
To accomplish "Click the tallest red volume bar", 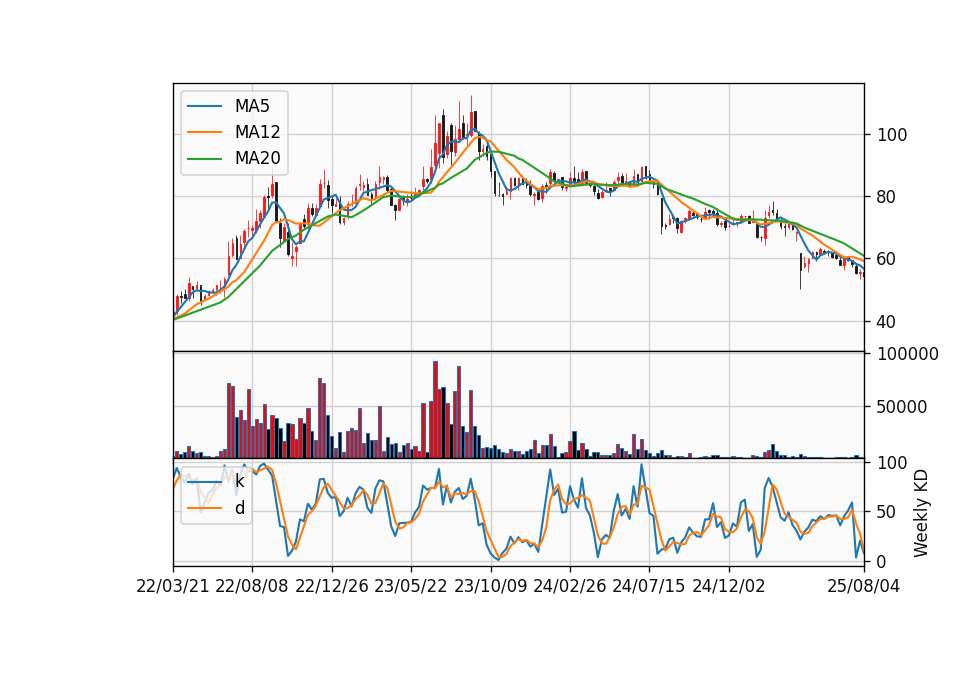I will pyautogui.click(x=435, y=410).
